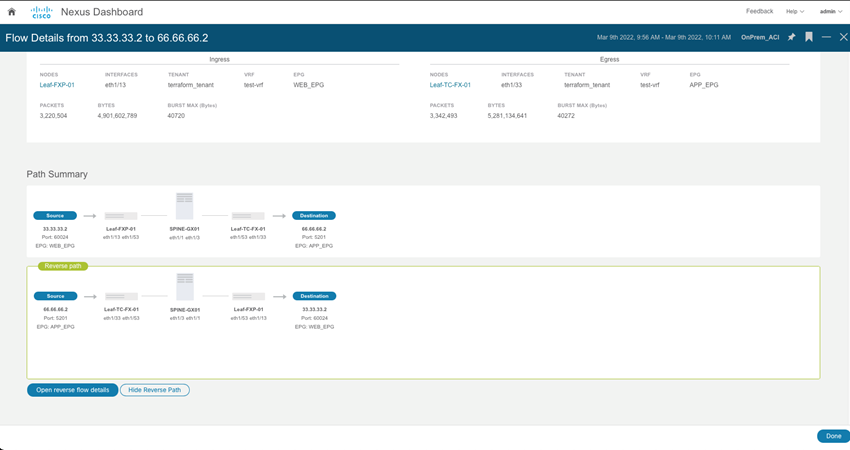Open the Leaf-TC-FX-01 egress node link

(450, 85)
